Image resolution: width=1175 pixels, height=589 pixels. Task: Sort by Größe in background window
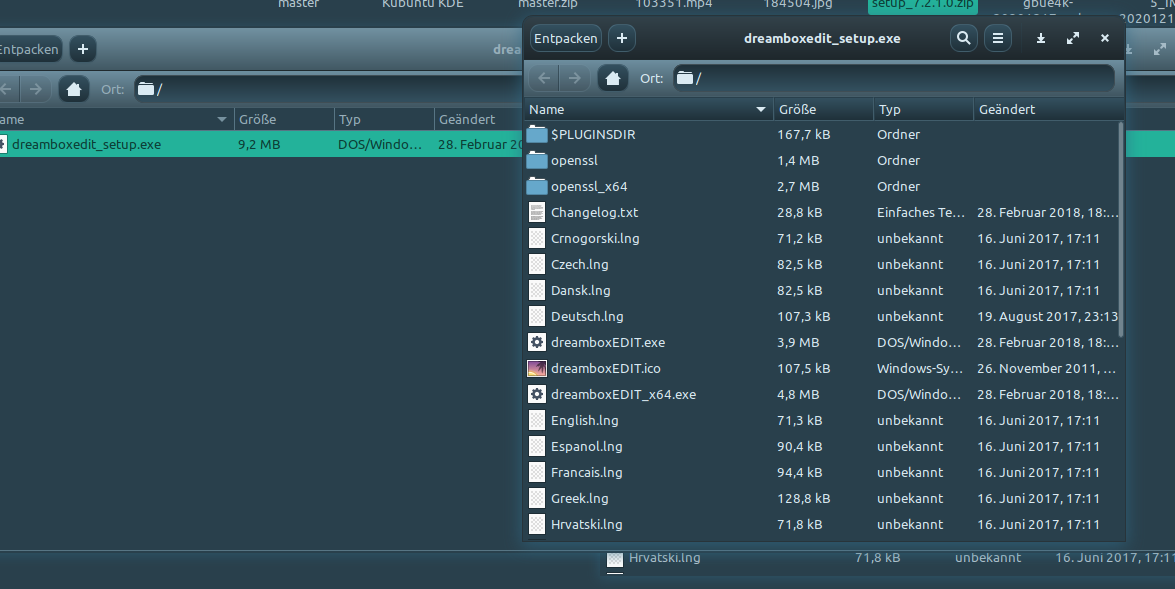284,120
